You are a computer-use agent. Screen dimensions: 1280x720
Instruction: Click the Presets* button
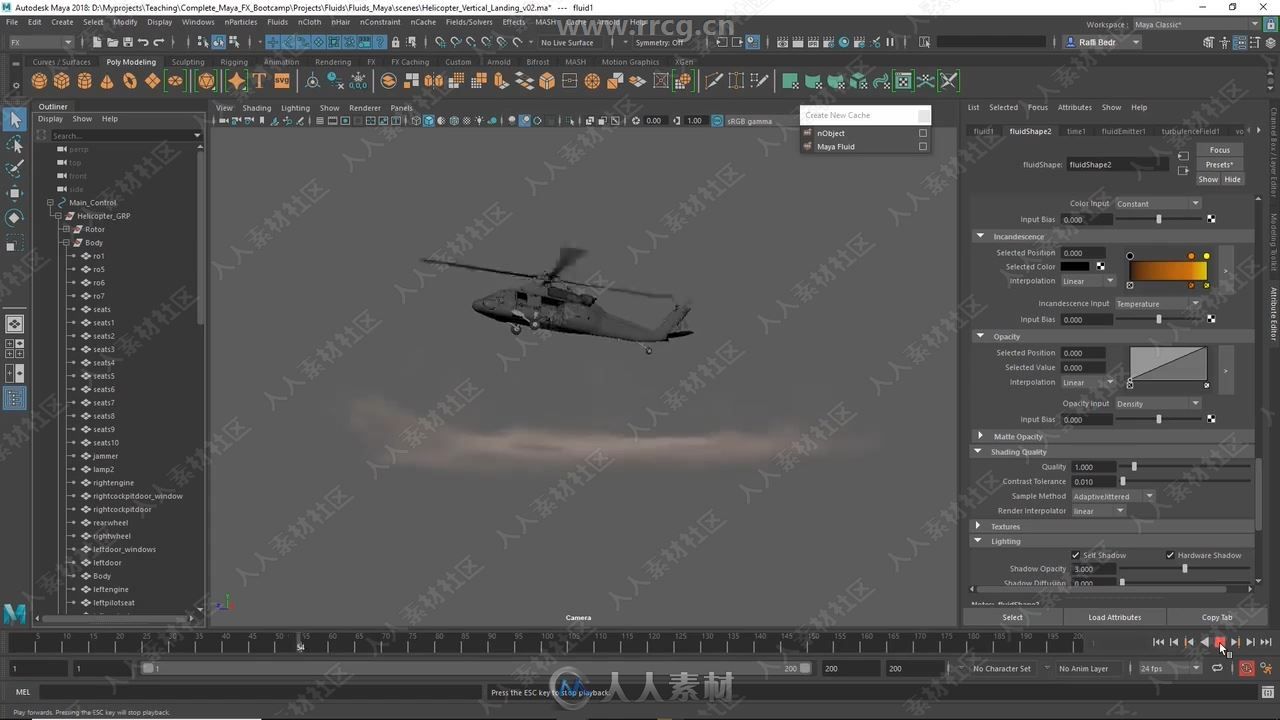[1220, 164]
